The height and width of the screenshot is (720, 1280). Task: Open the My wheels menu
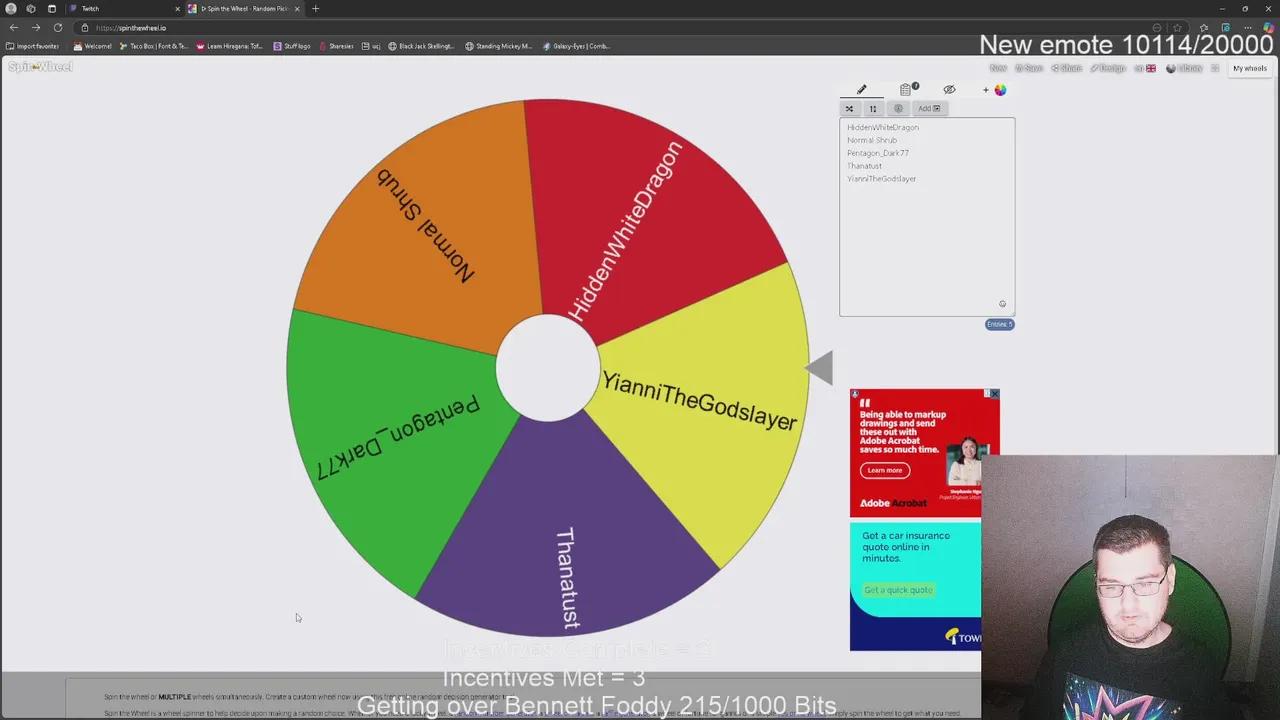click(1250, 68)
